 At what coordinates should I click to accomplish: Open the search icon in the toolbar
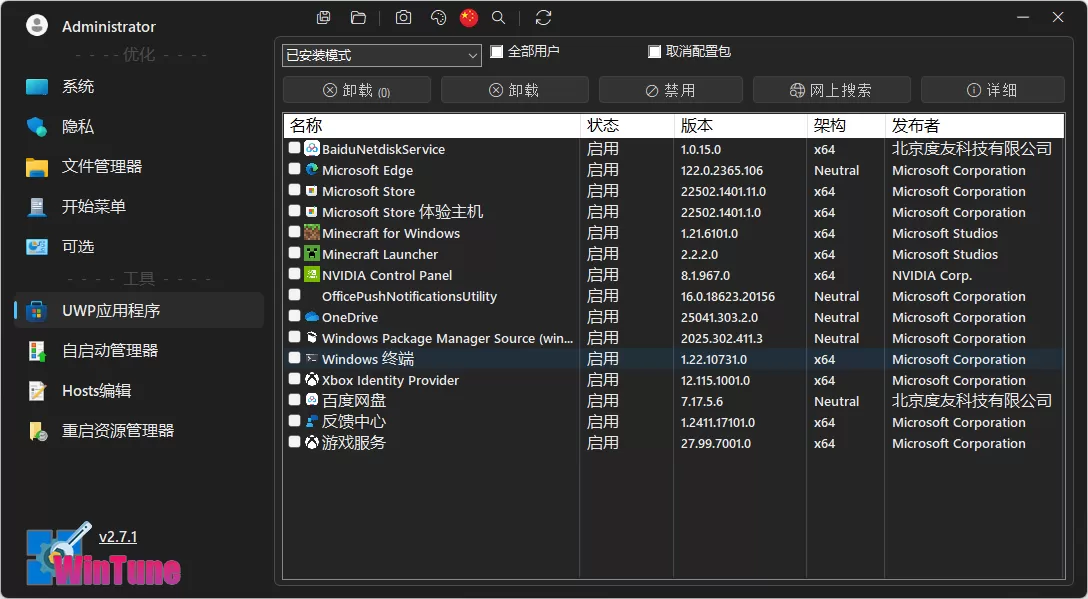coord(497,17)
